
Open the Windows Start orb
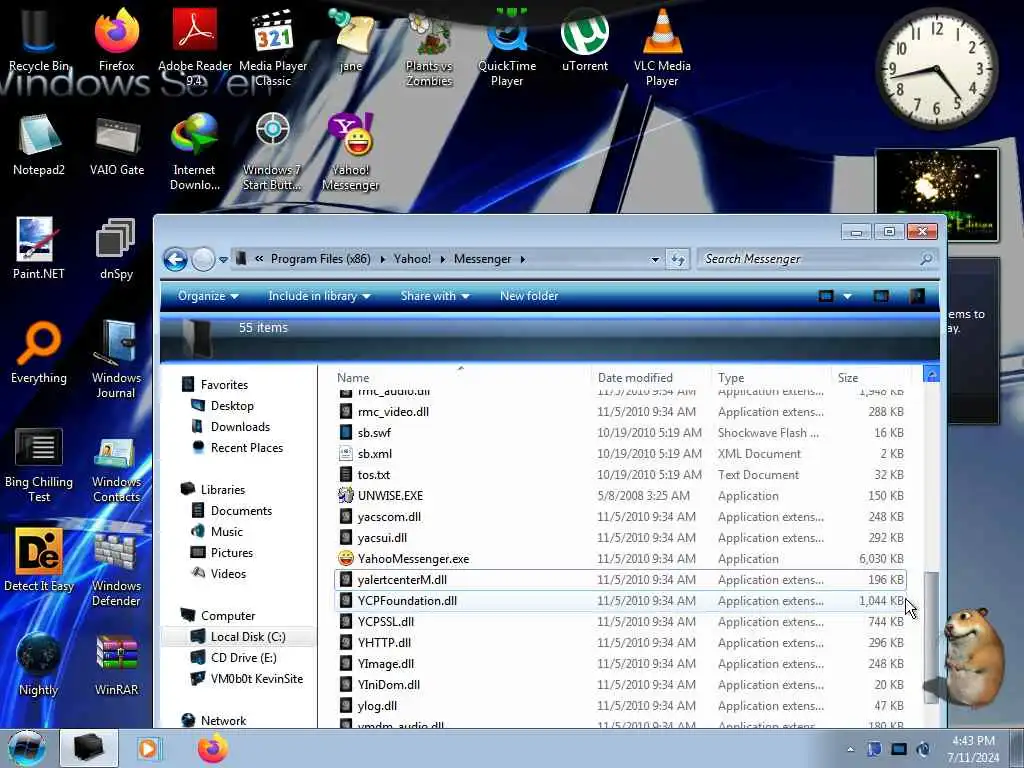[26, 748]
